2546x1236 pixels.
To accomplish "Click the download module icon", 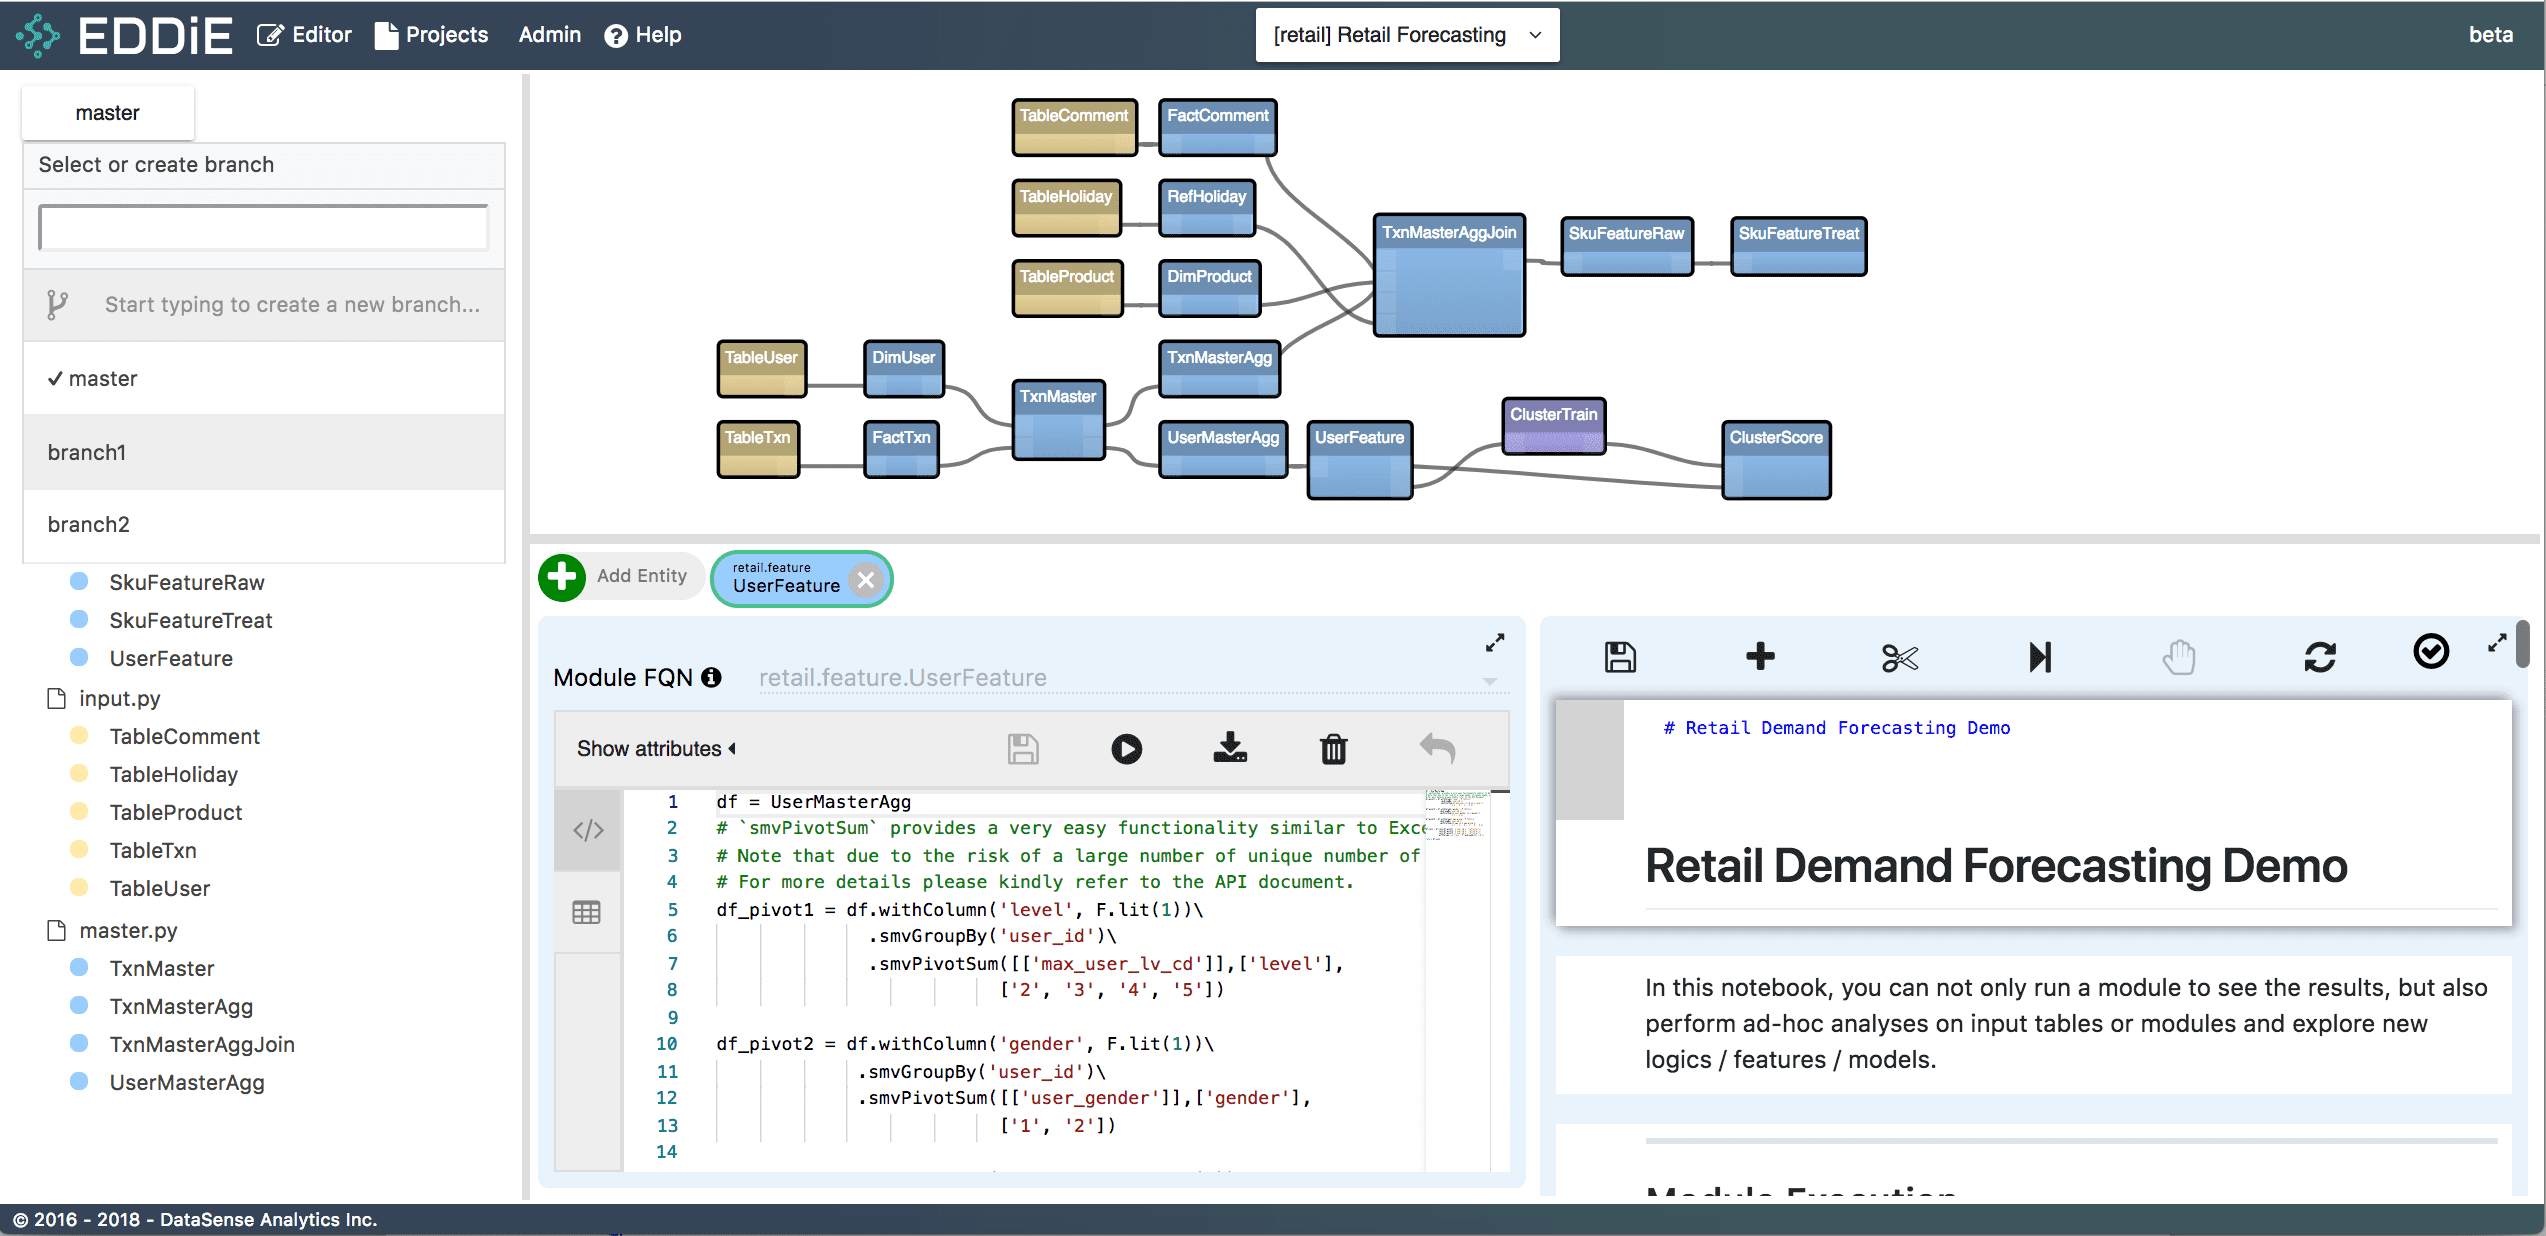I will 1230,748.
